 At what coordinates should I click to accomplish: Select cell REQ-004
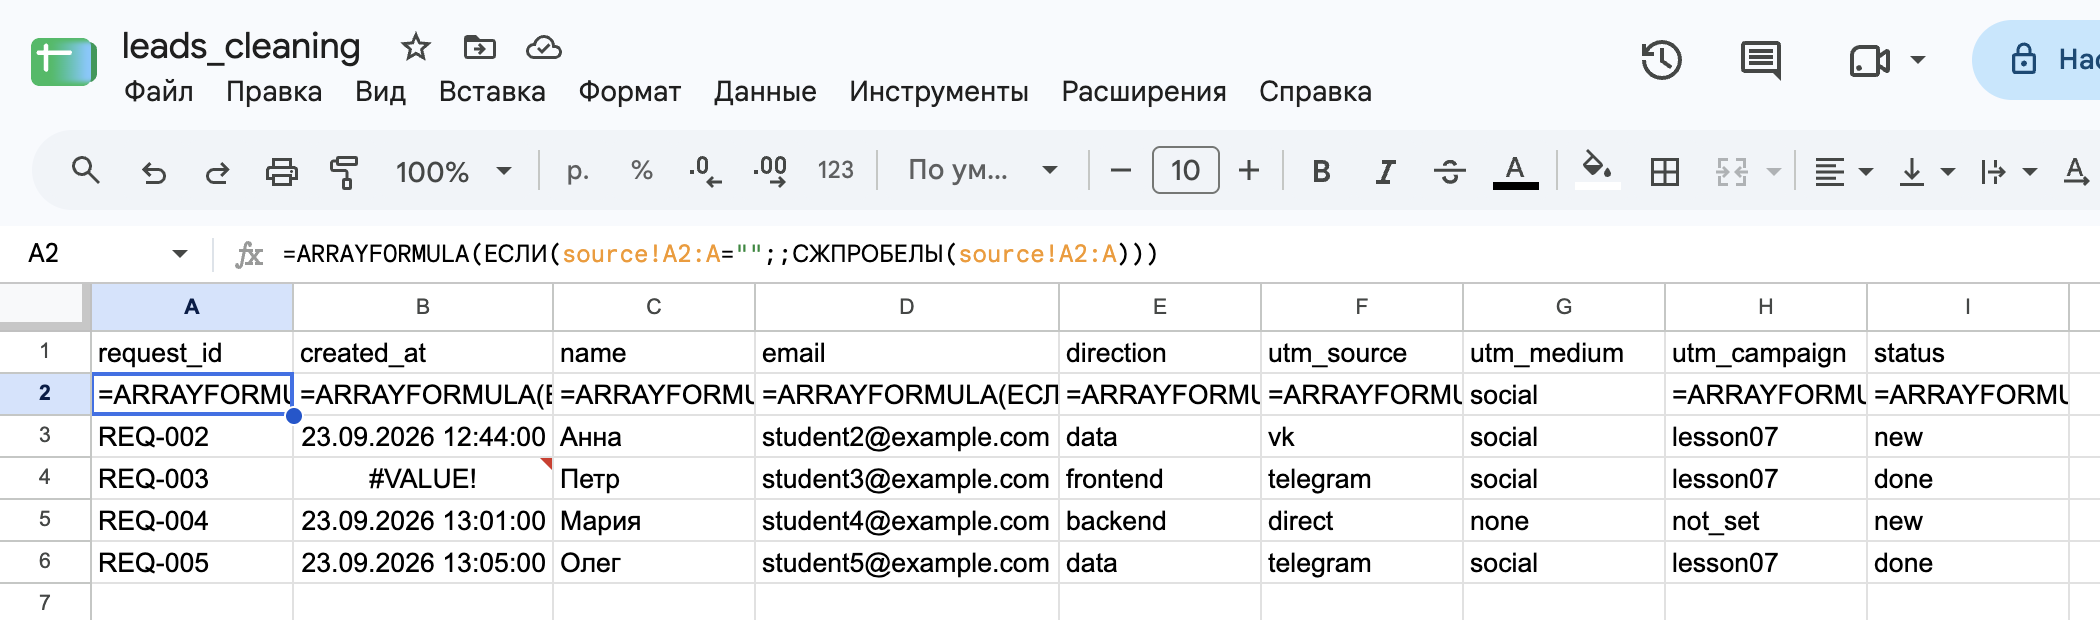(x=192, y=520)
